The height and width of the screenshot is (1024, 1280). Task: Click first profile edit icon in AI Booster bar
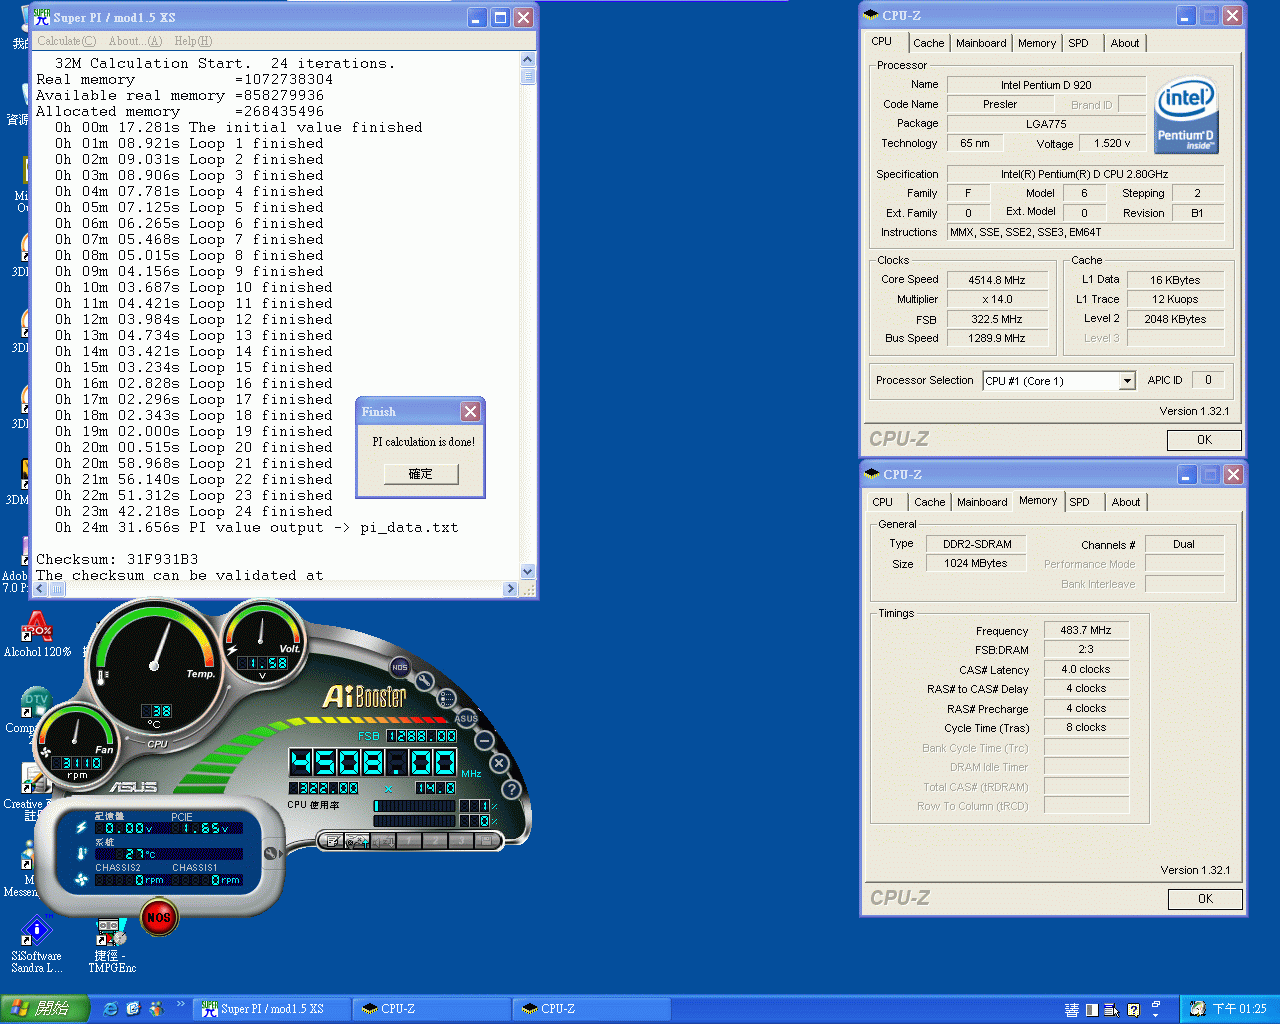332,841
